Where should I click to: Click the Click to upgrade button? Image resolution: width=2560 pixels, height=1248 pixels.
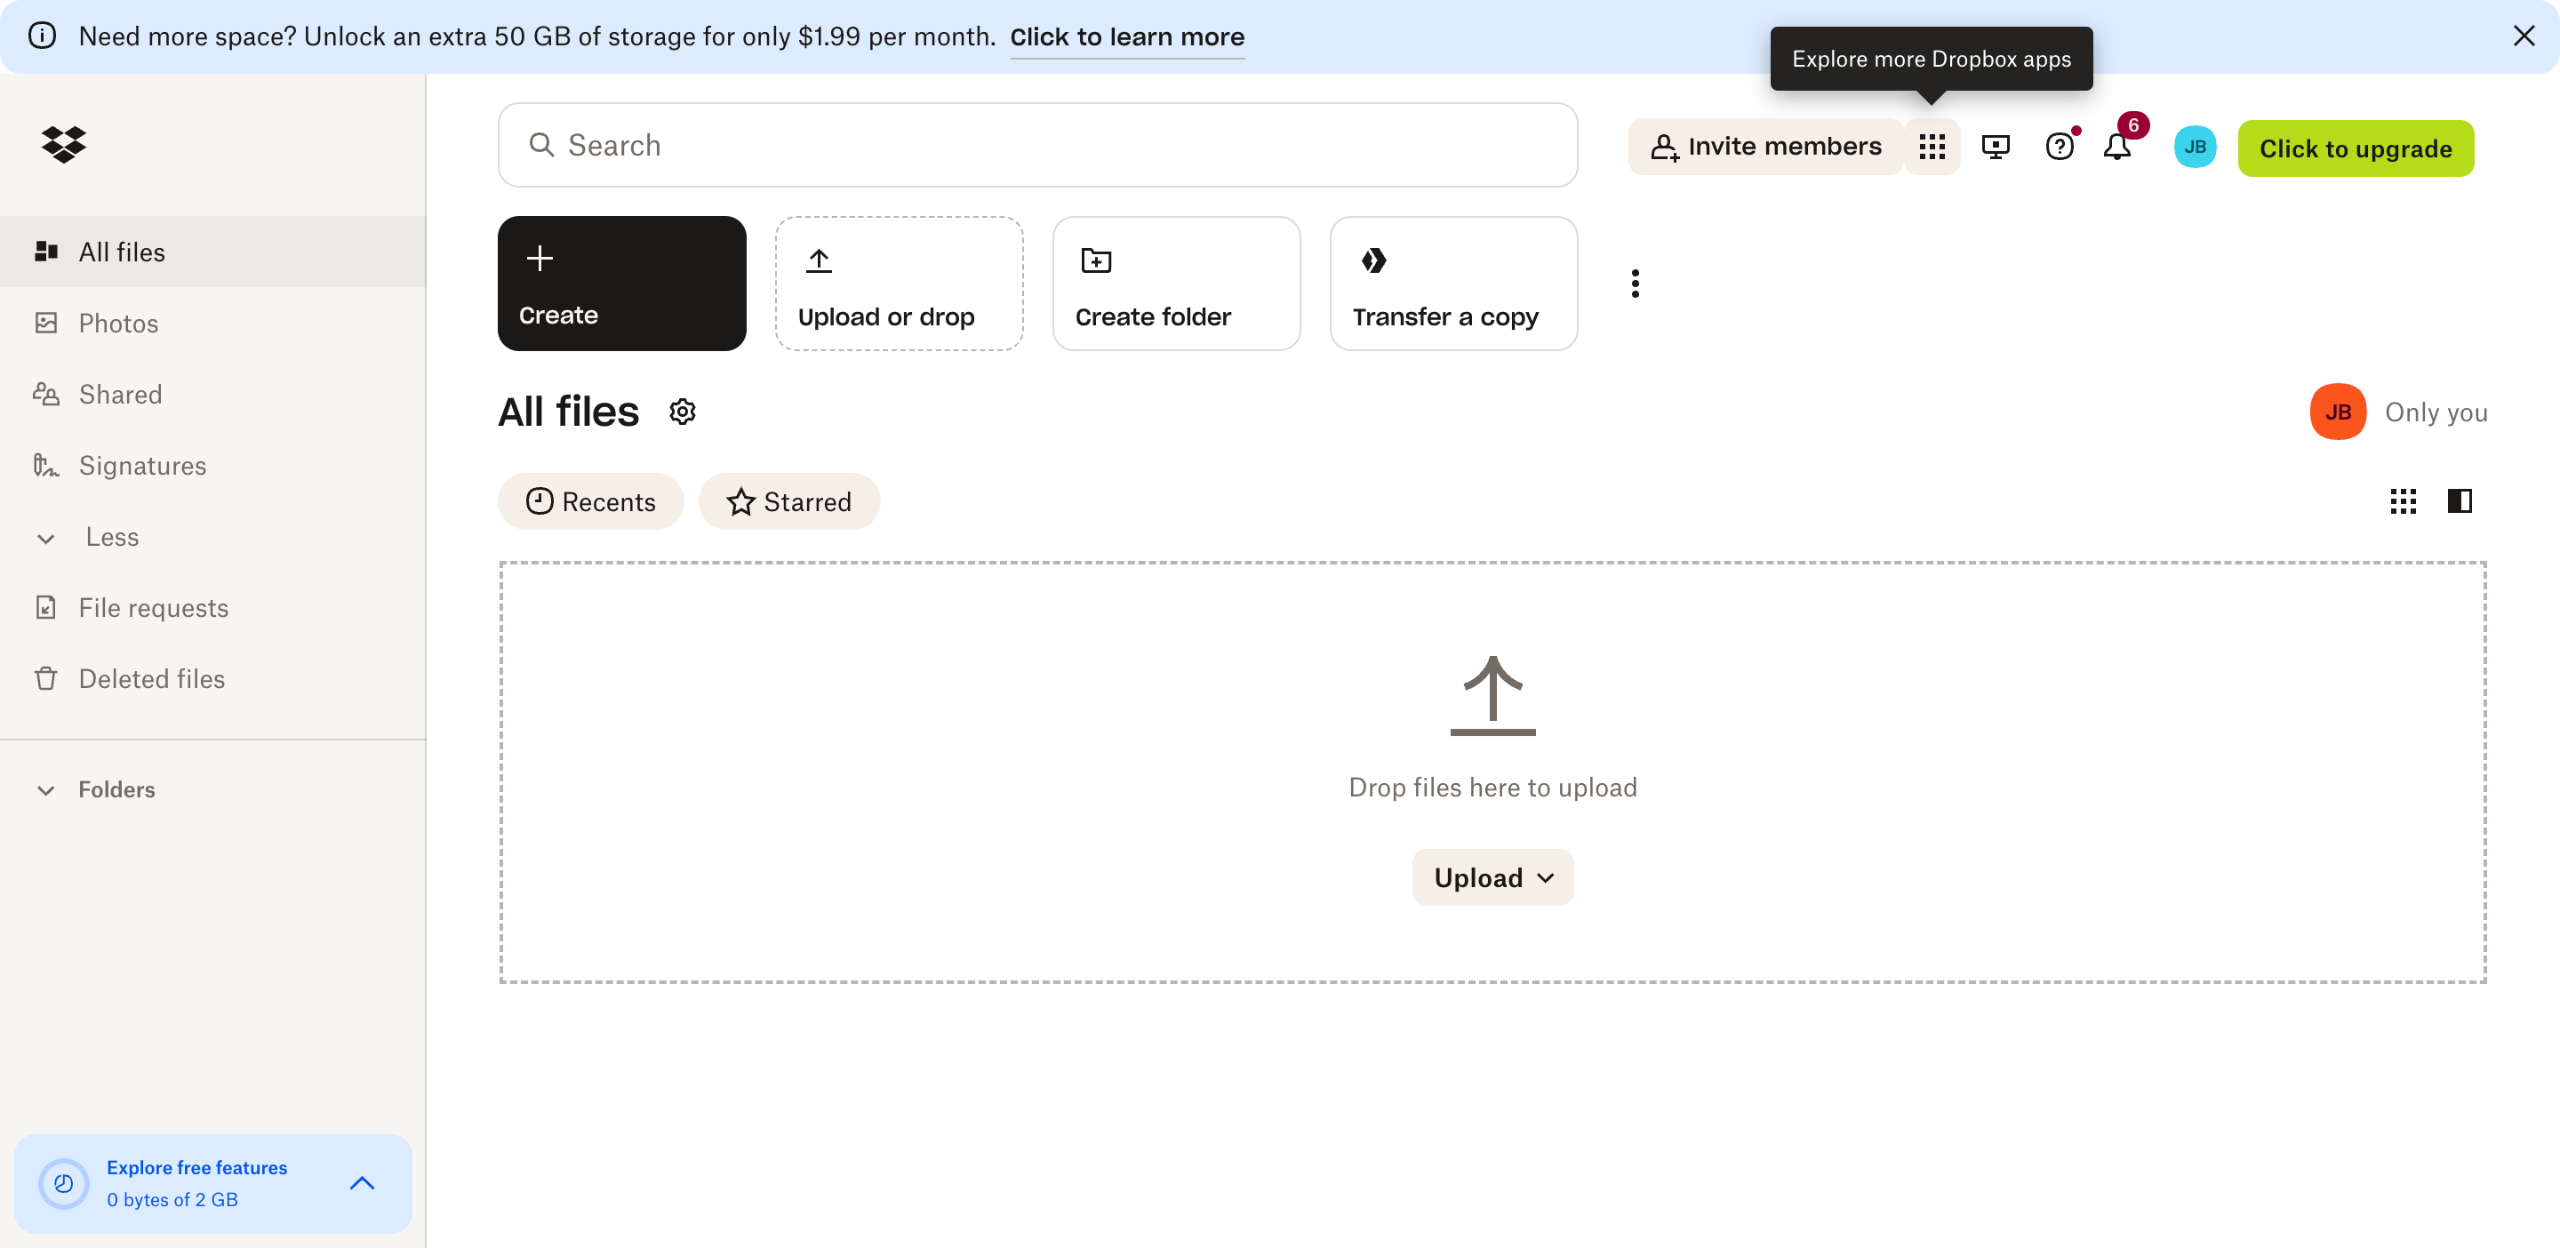(x=2355, y=148)
